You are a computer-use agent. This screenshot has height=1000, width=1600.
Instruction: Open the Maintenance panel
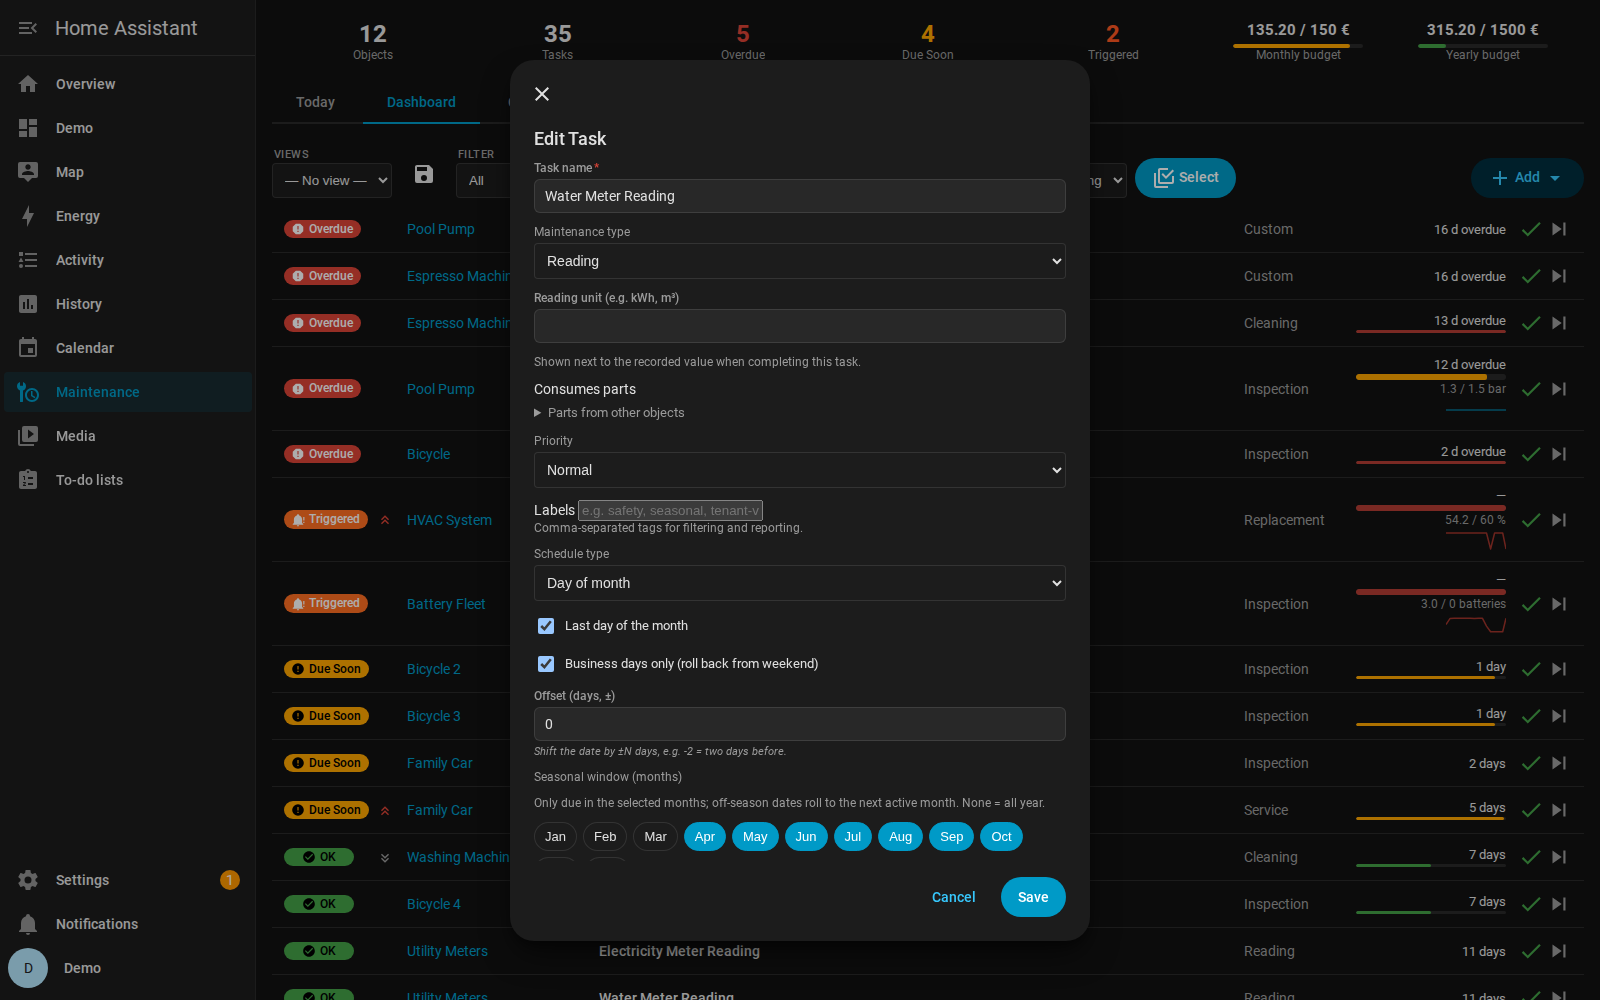click(x=128, y=392)
